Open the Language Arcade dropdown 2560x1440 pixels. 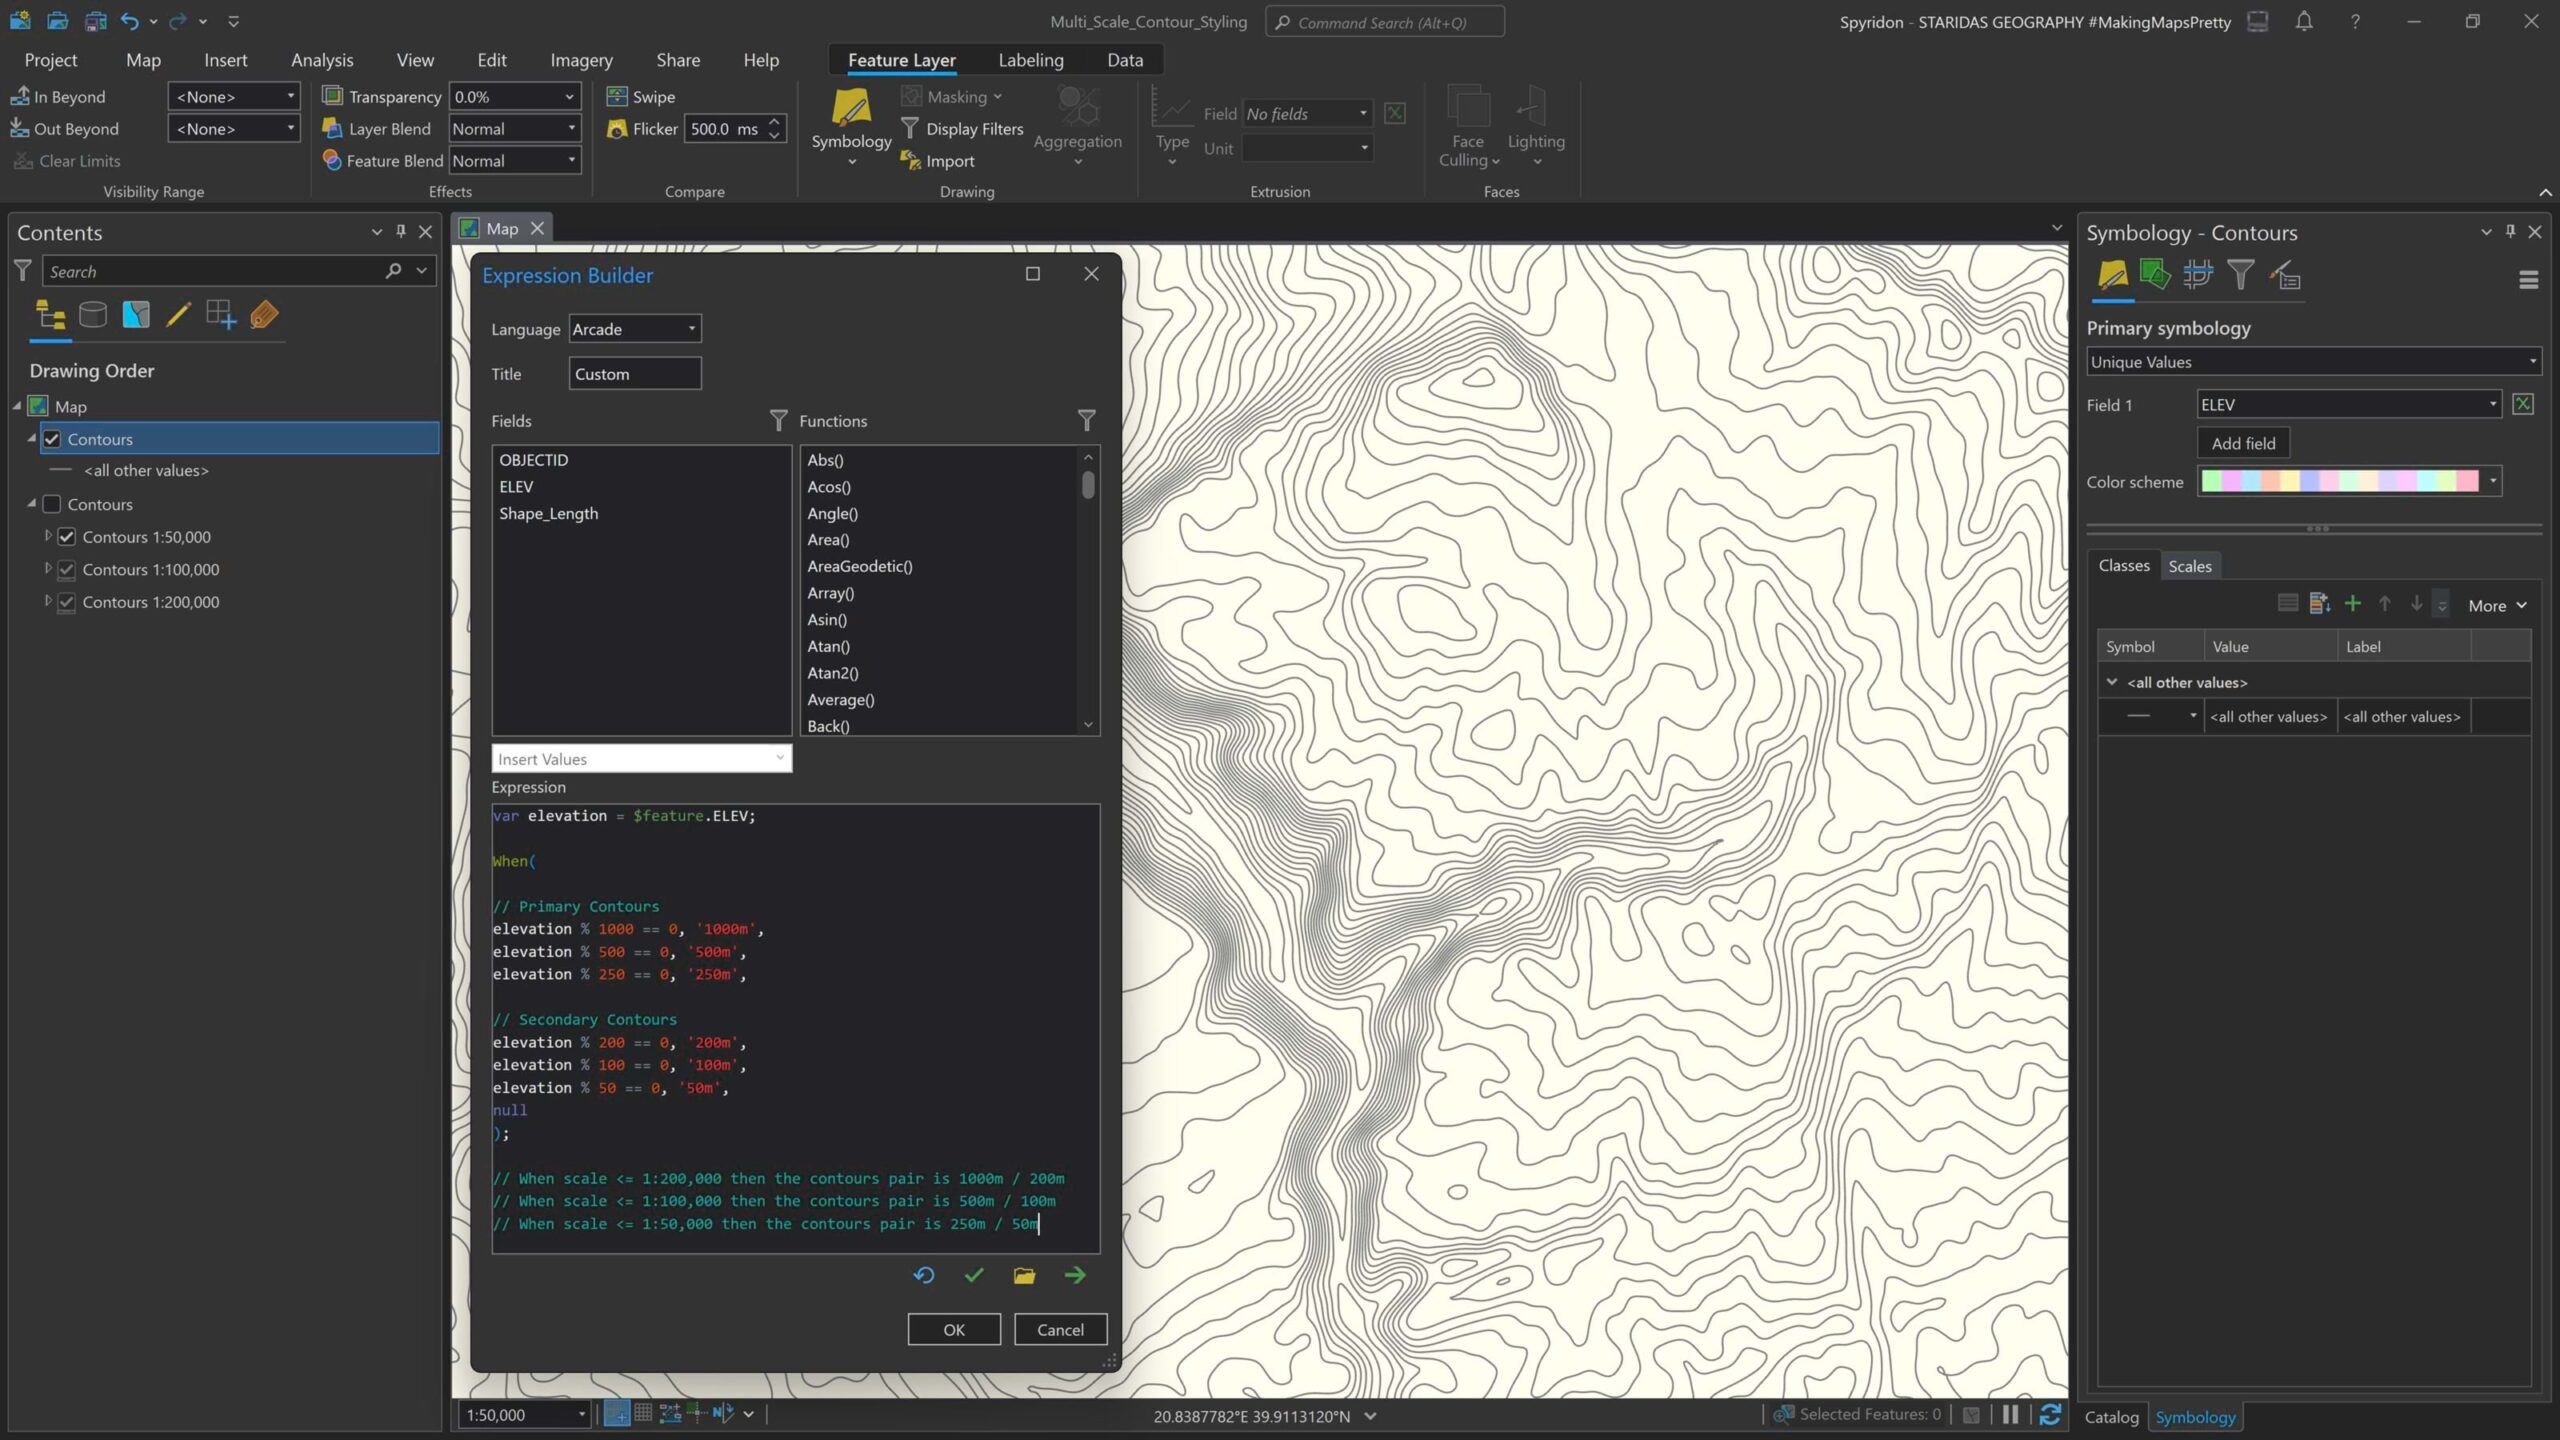[x=635, y=329]
